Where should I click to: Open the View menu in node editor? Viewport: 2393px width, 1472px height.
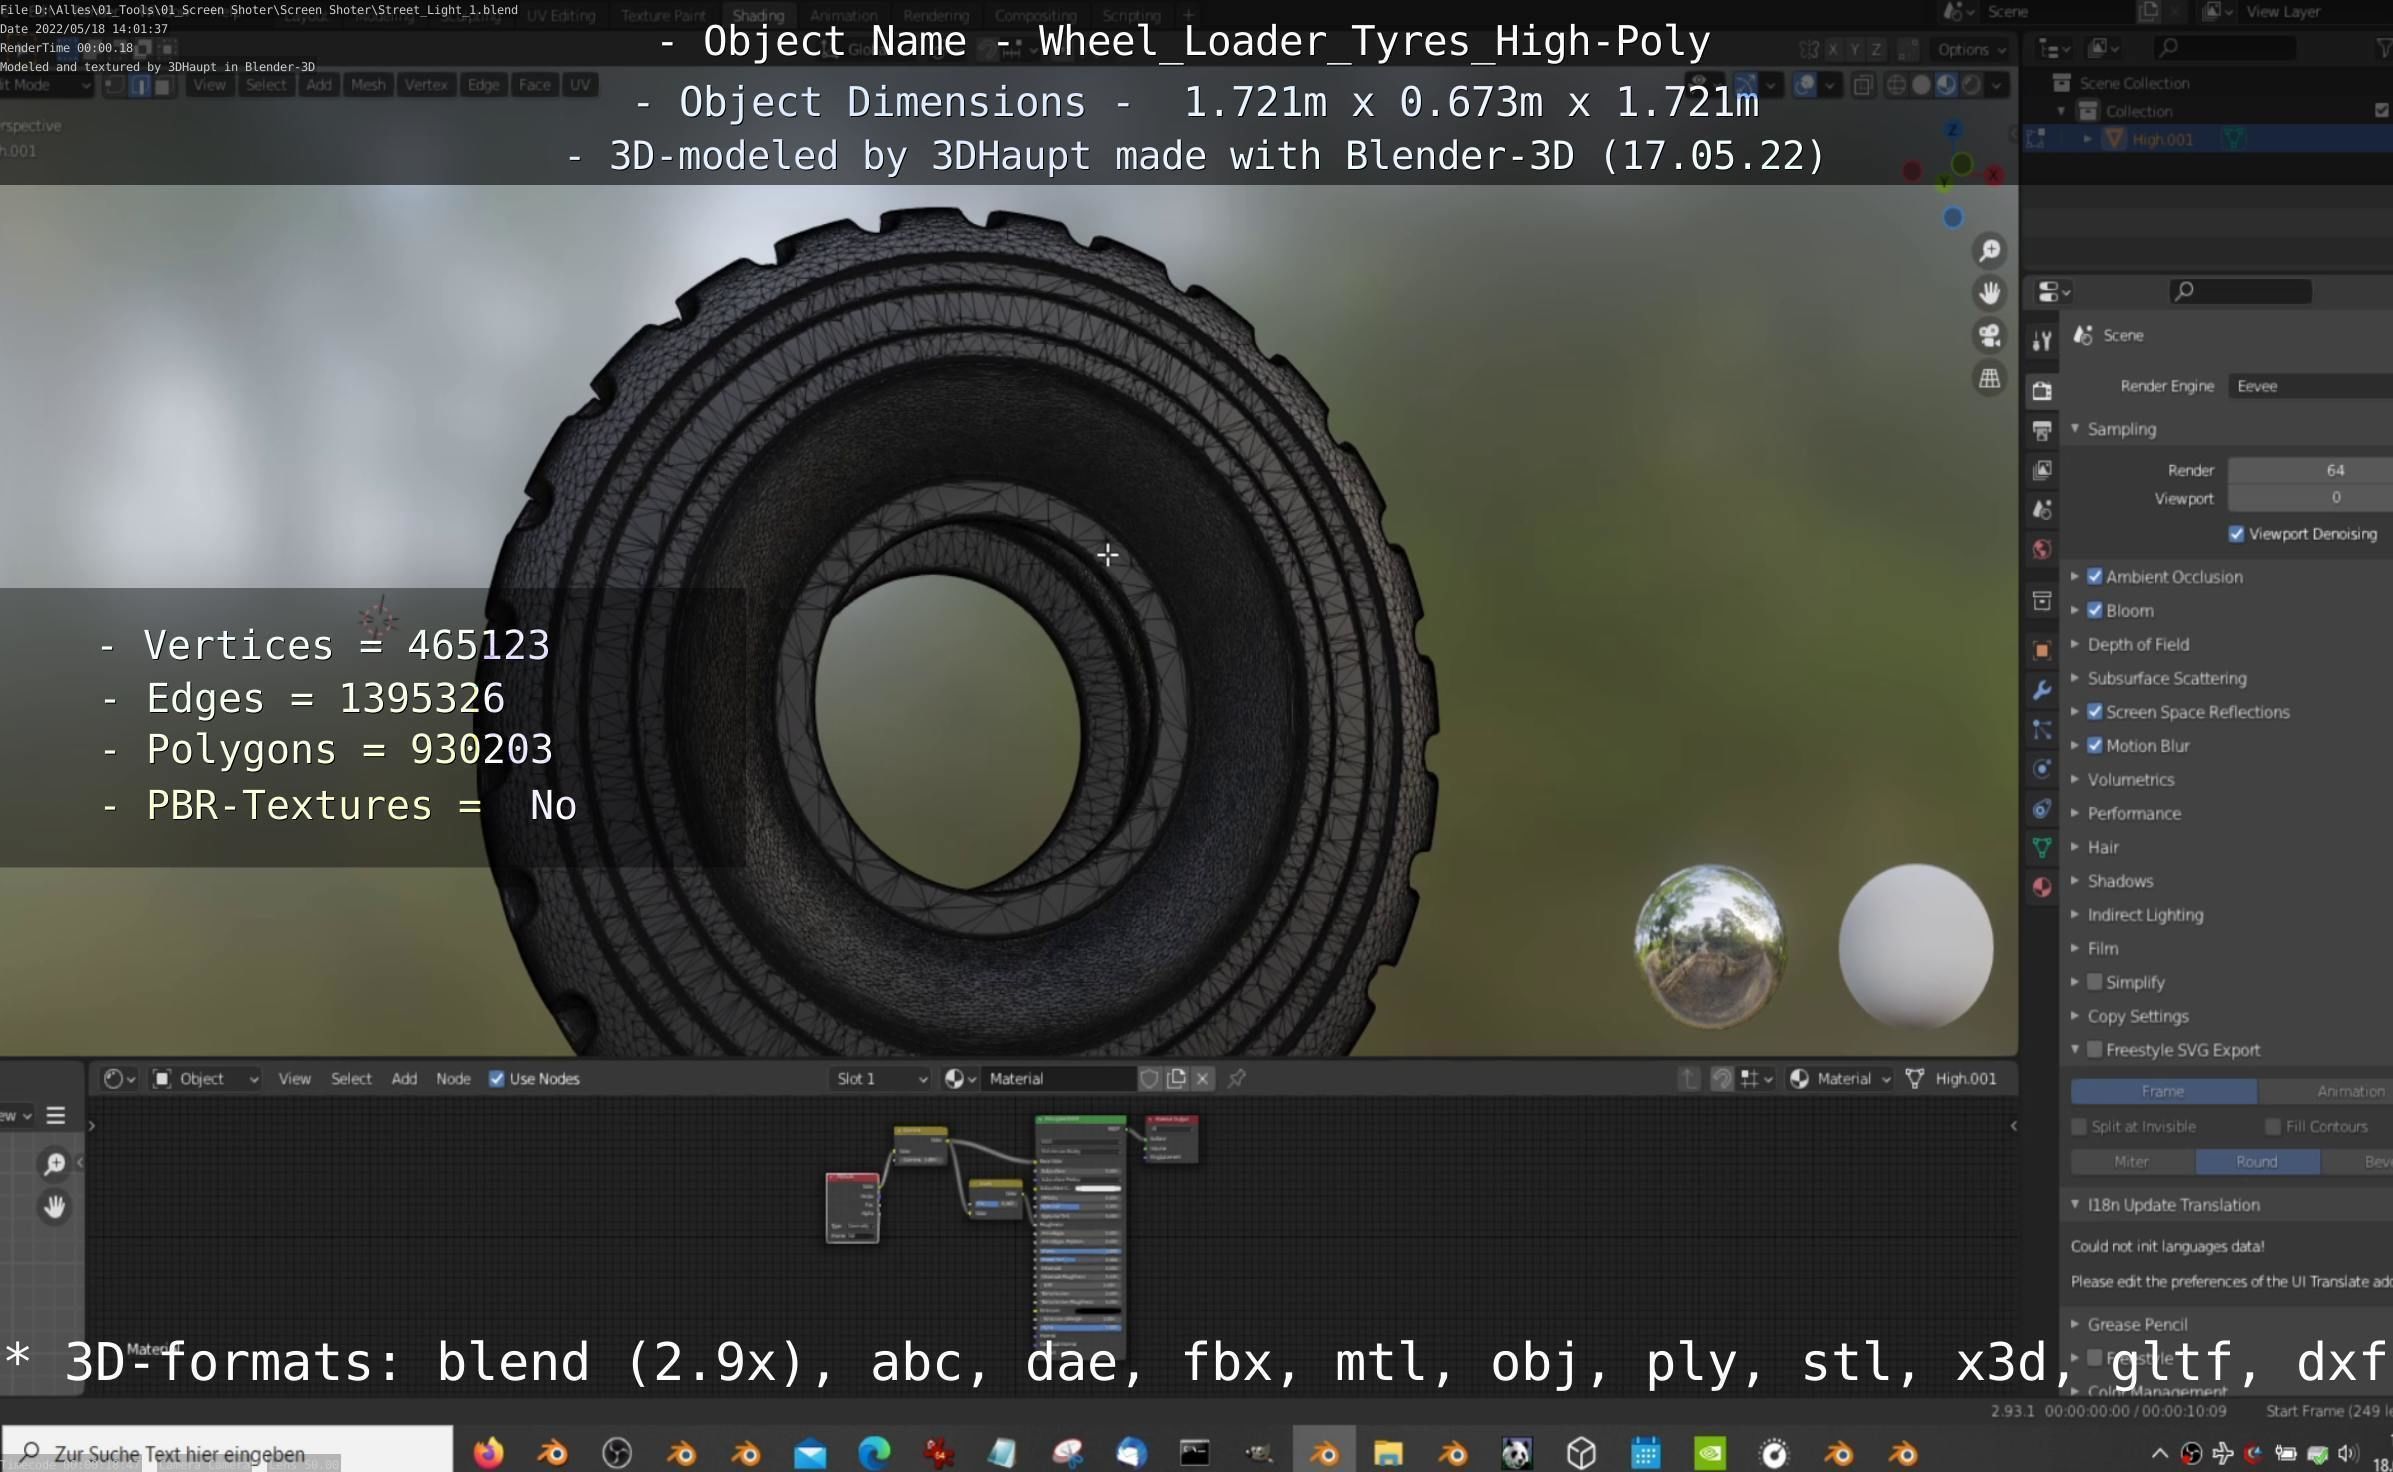click(294, 1078)
